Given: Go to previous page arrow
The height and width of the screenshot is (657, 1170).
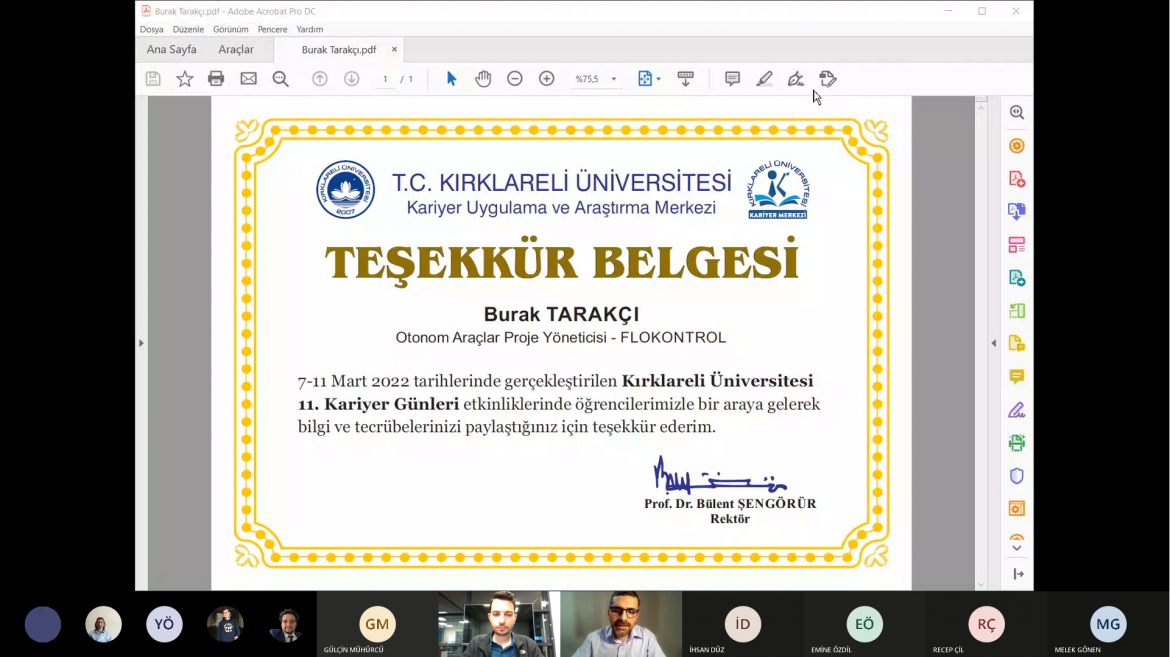Looking at the screenshot, I should pos(319,78).
